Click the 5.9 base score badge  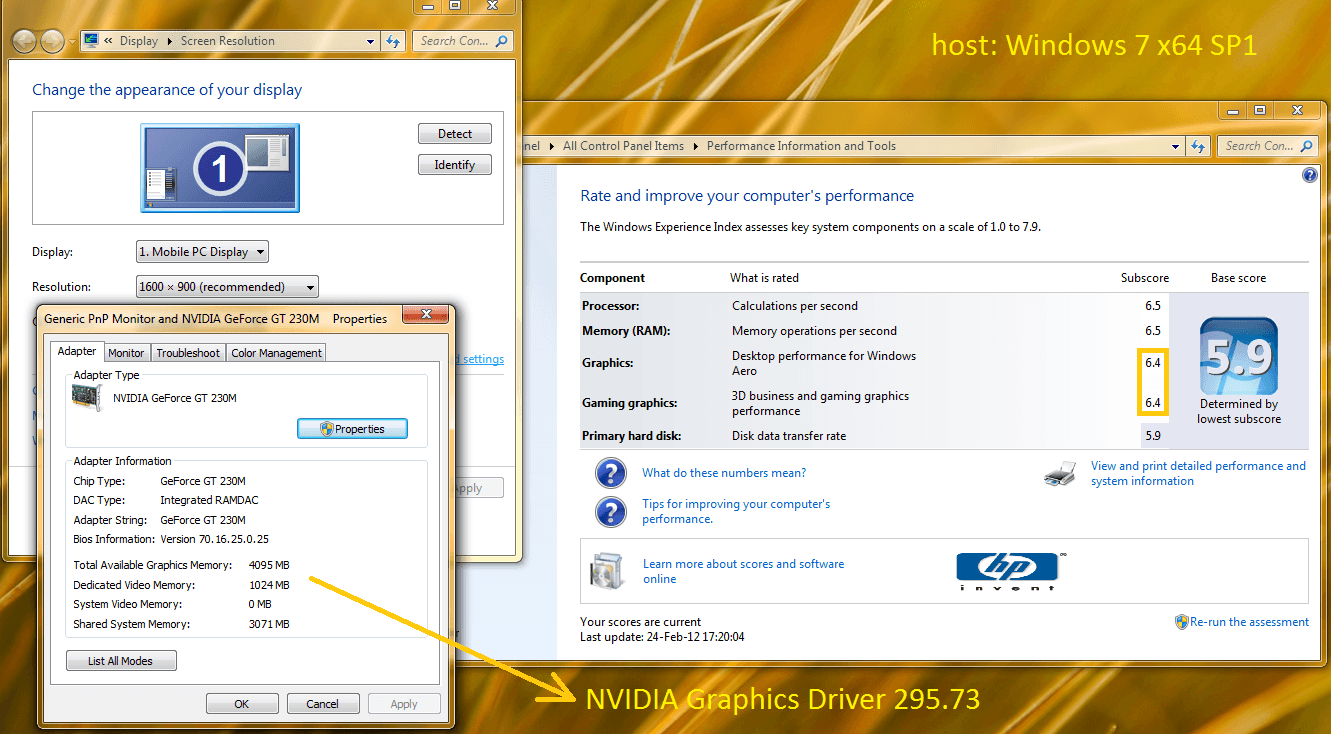[x=1239, y=357]
